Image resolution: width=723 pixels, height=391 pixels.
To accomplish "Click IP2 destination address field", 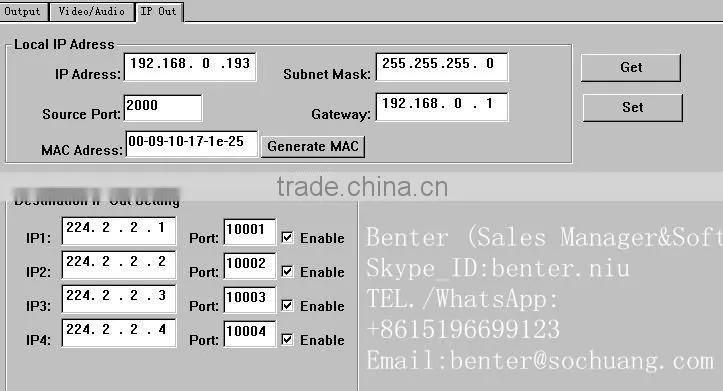I will (x=119, y=265).
